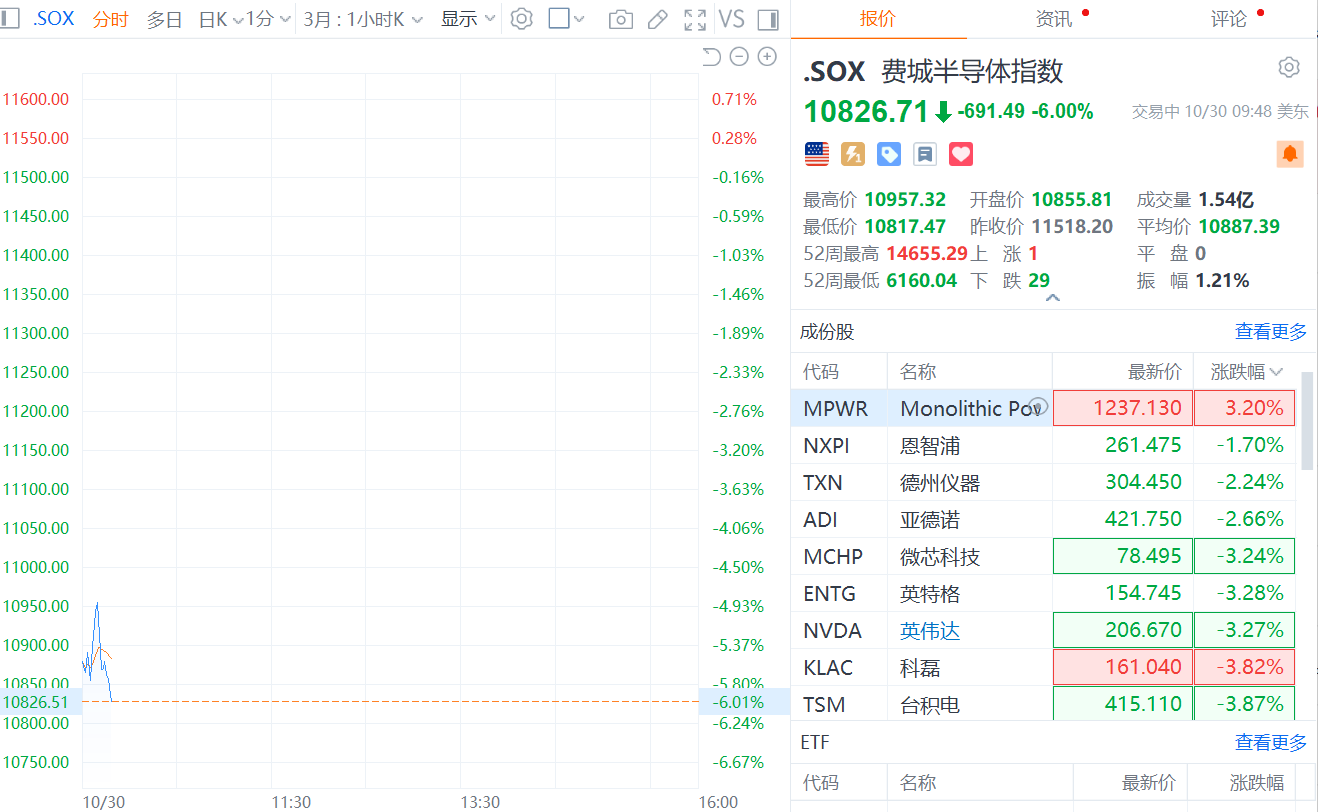Click the lightning Level 1 badge icon
This screenshot has width=1318, height=812.
pyautogui.click(x=853, y=154)
